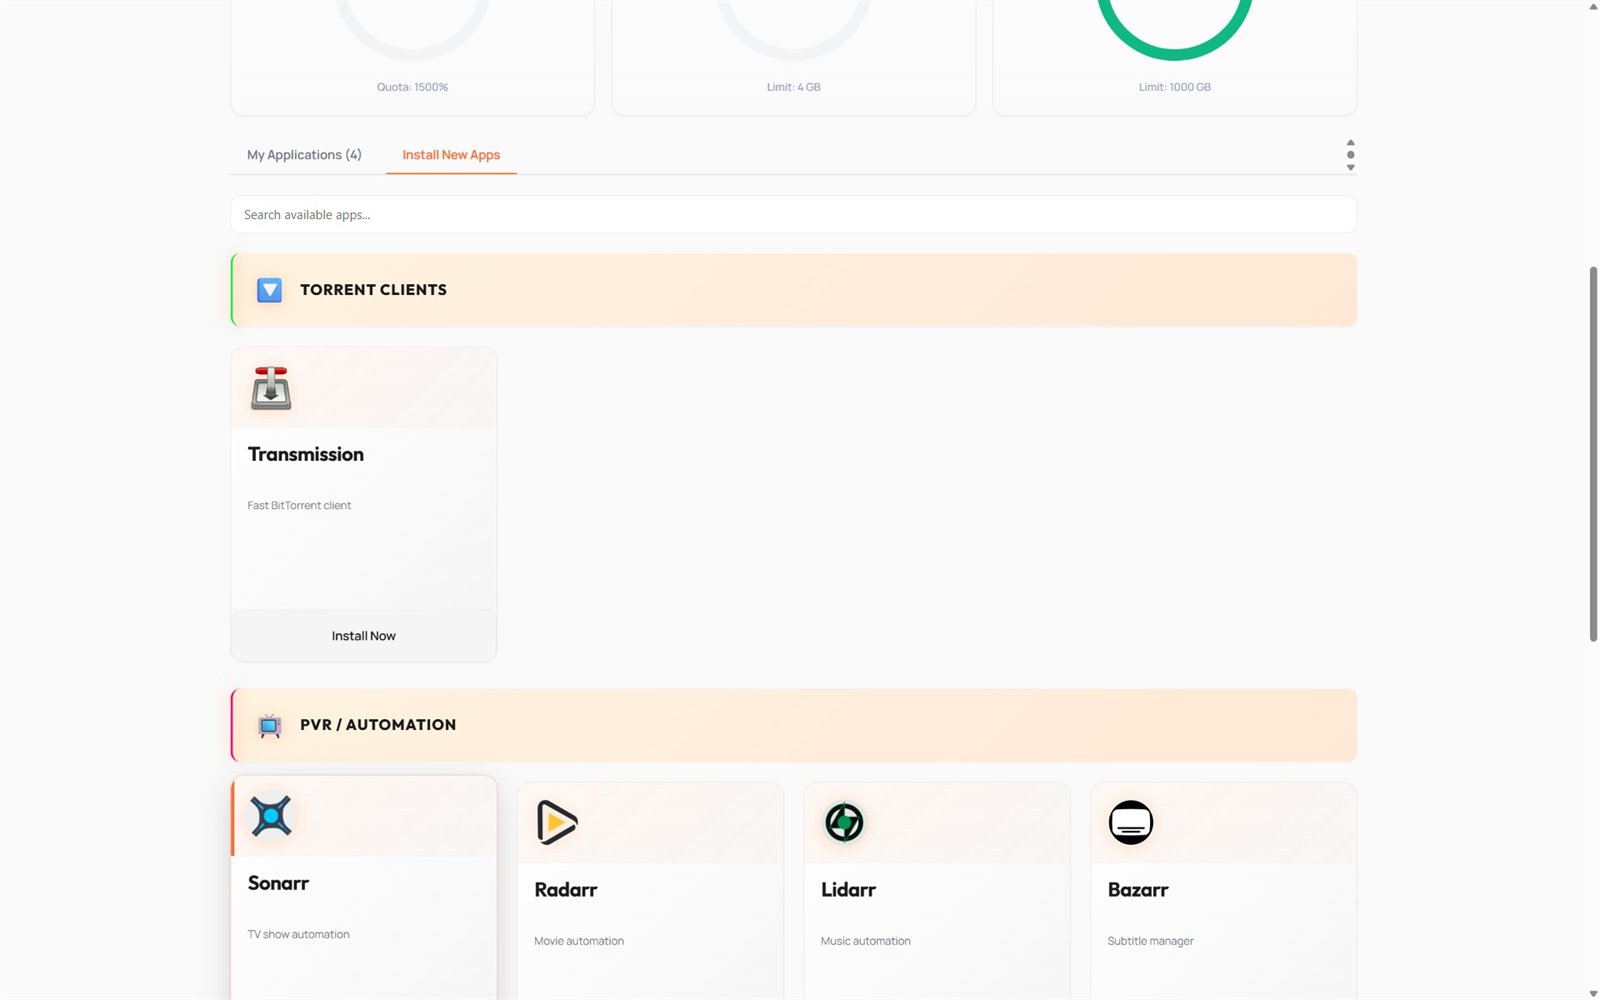Open the tab bar options icon at the right end
Viewport: 1600px width, 1000px height.
1350,155
